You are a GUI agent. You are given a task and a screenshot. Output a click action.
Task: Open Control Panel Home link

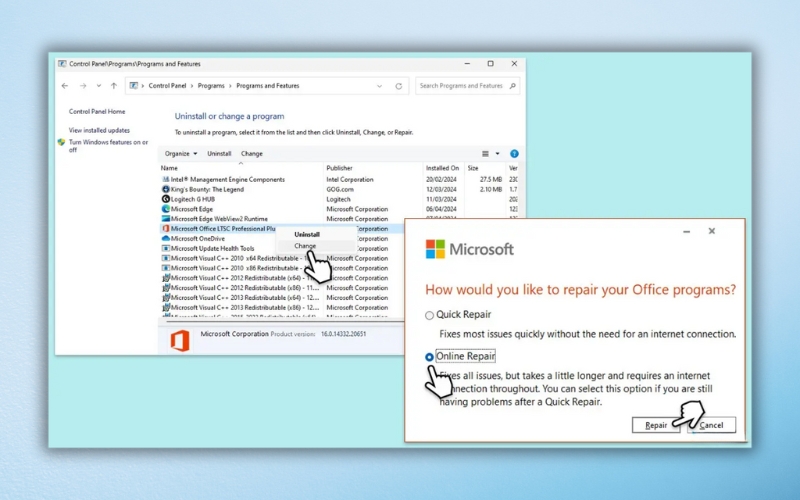(97, 111)
